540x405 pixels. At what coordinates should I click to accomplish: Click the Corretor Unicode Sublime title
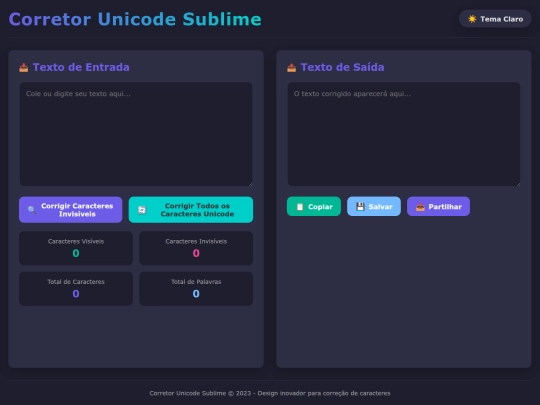135,19
